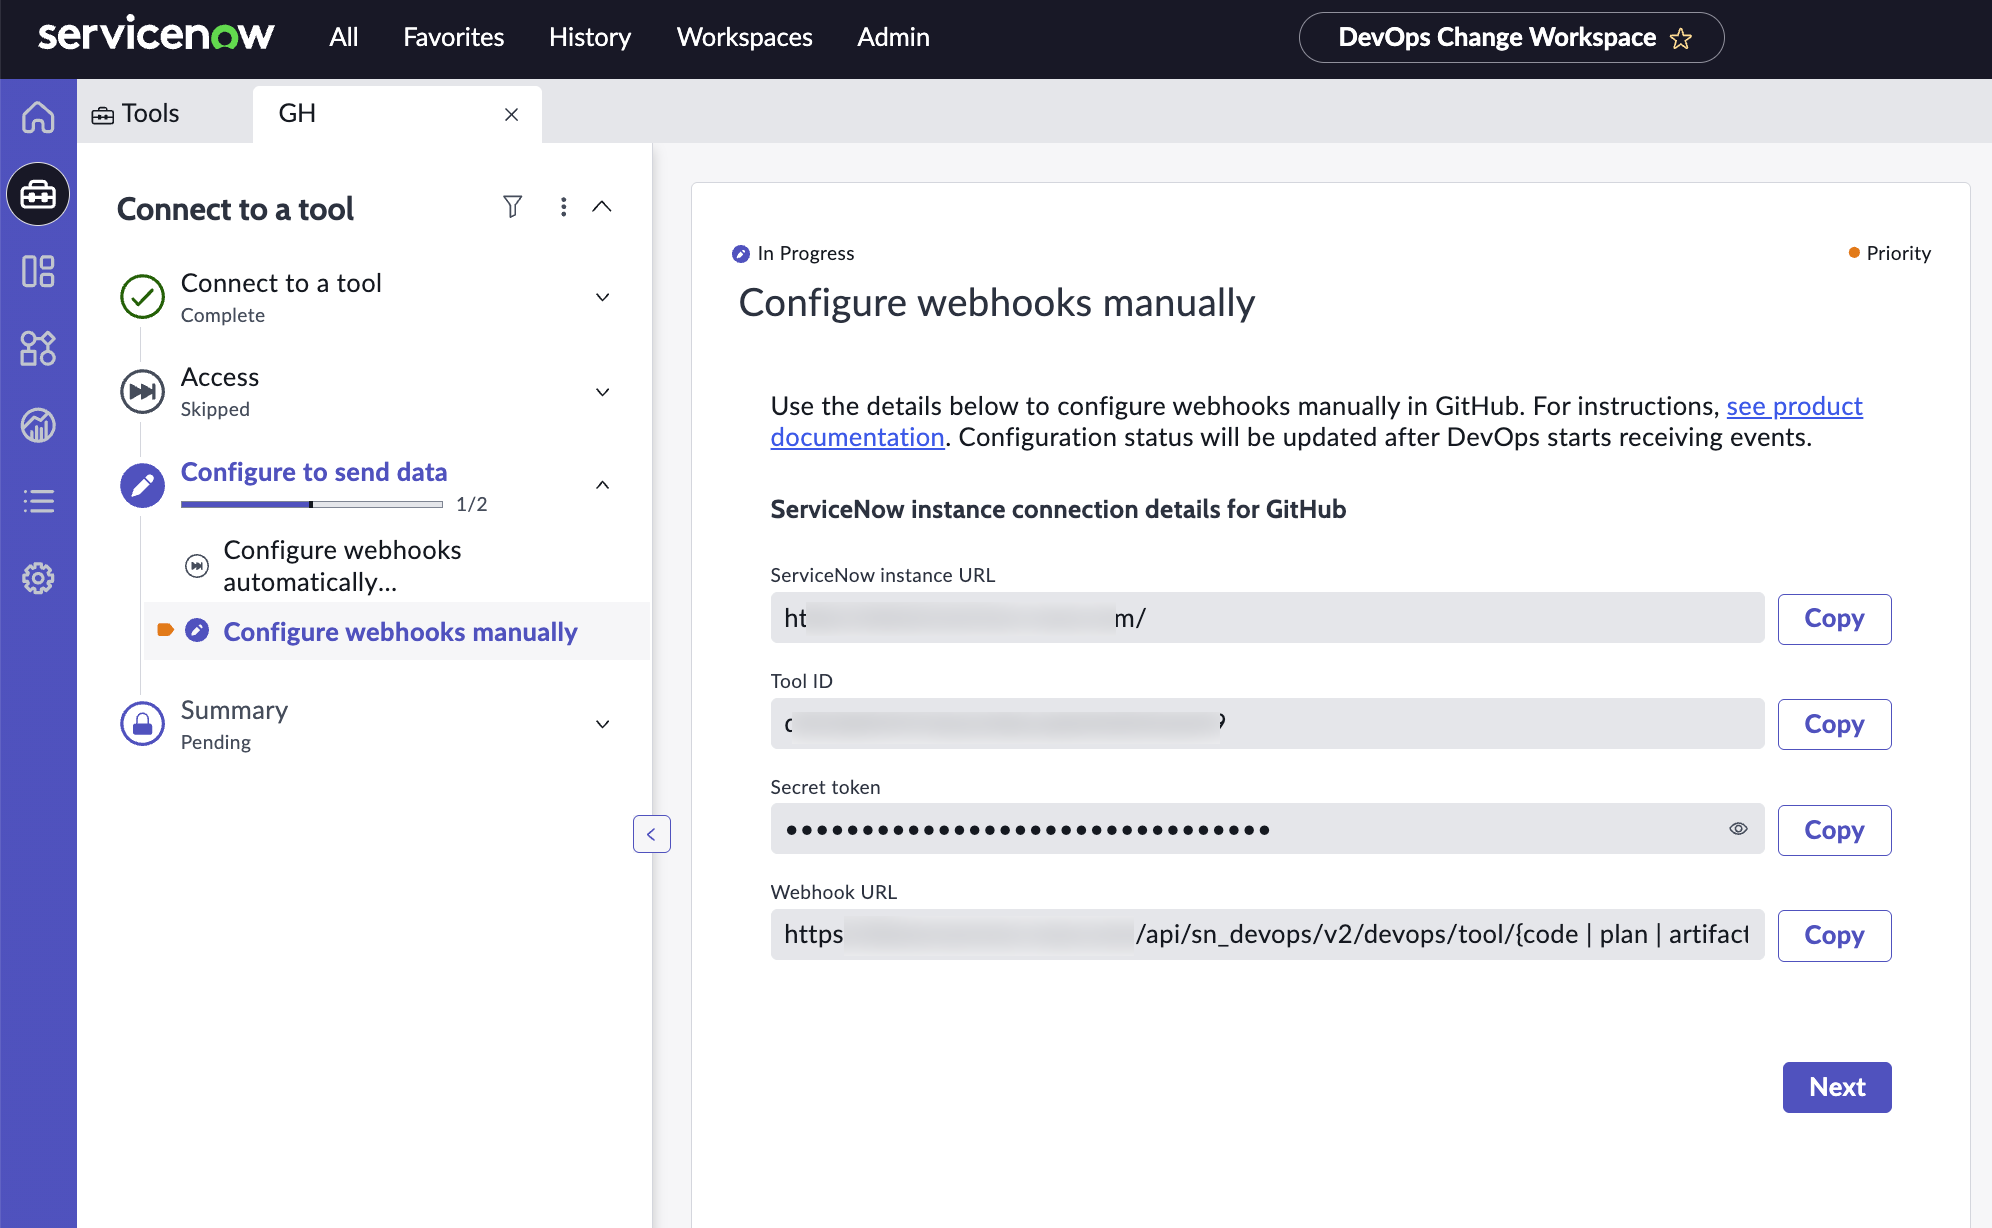Open the apps grid sidebar icon
This screenshot has width=1992, height=1228.
[x=38, y=348]
